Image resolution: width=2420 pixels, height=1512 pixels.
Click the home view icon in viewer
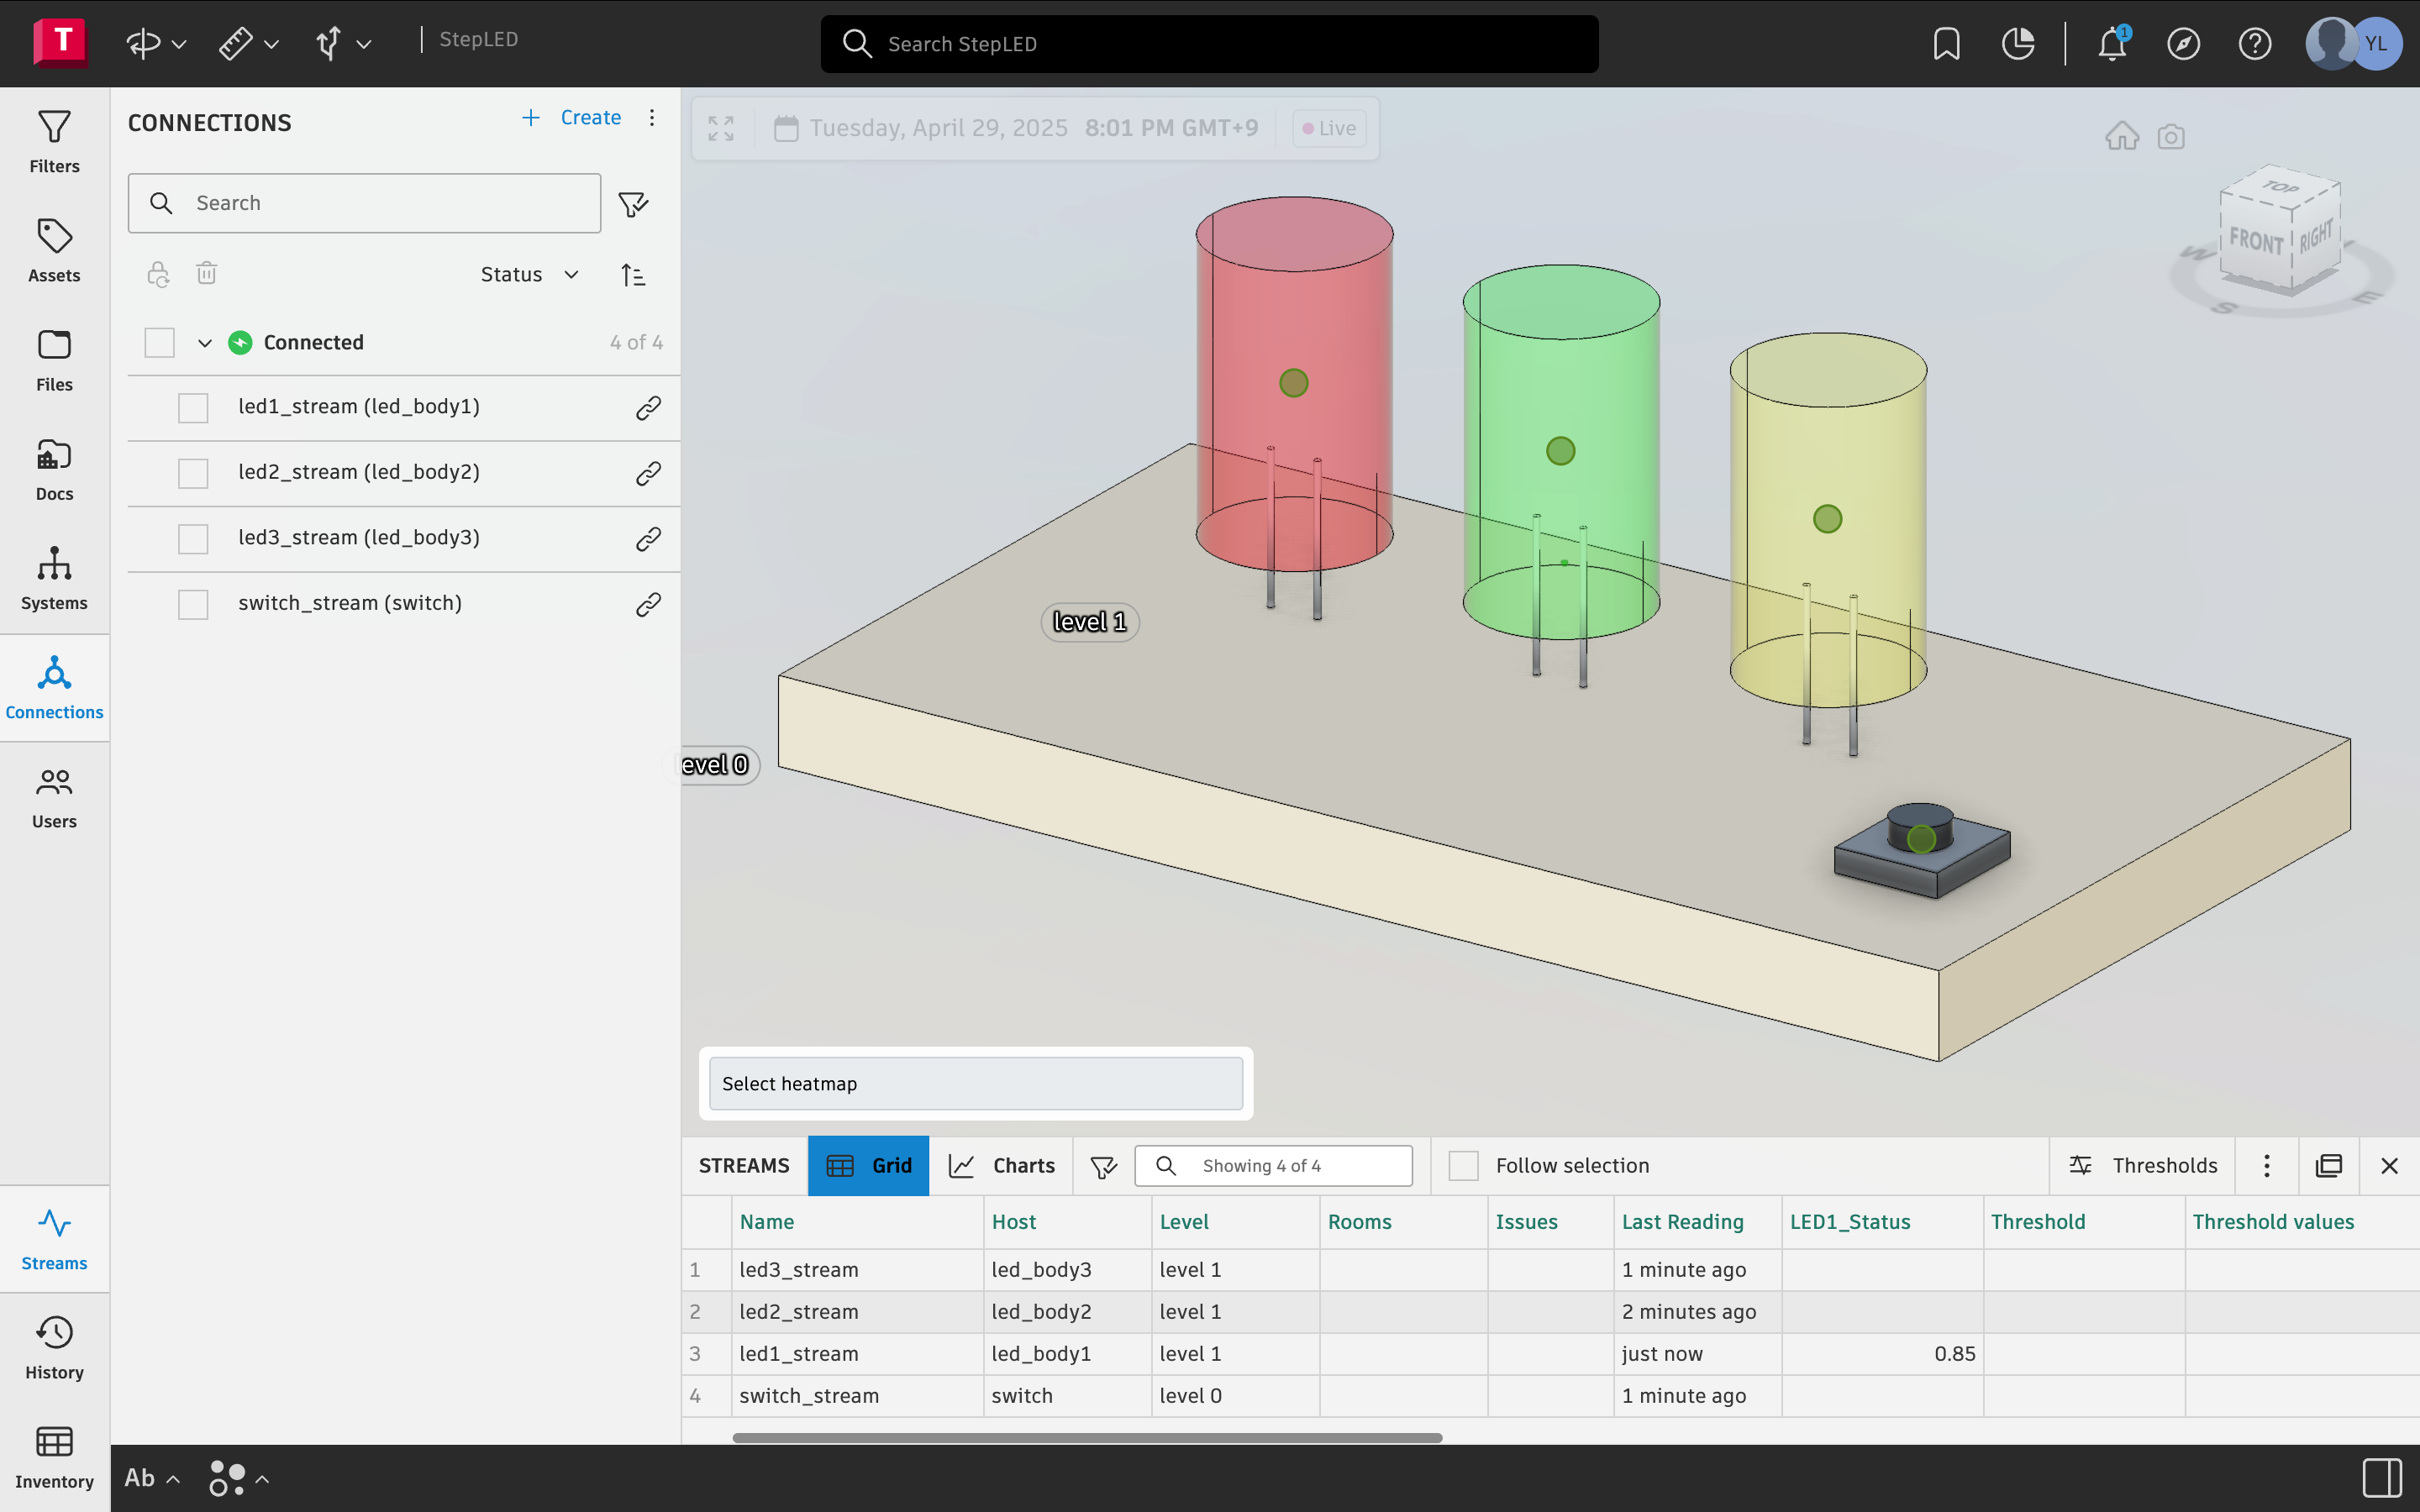pyautogui.click(x=2121, y=136)
